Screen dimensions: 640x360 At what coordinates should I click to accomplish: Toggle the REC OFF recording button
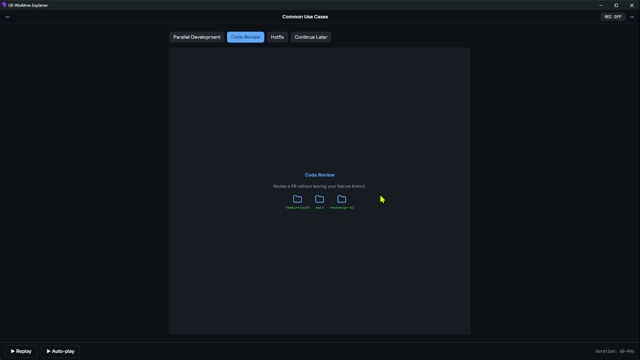[x=613, y=17]
